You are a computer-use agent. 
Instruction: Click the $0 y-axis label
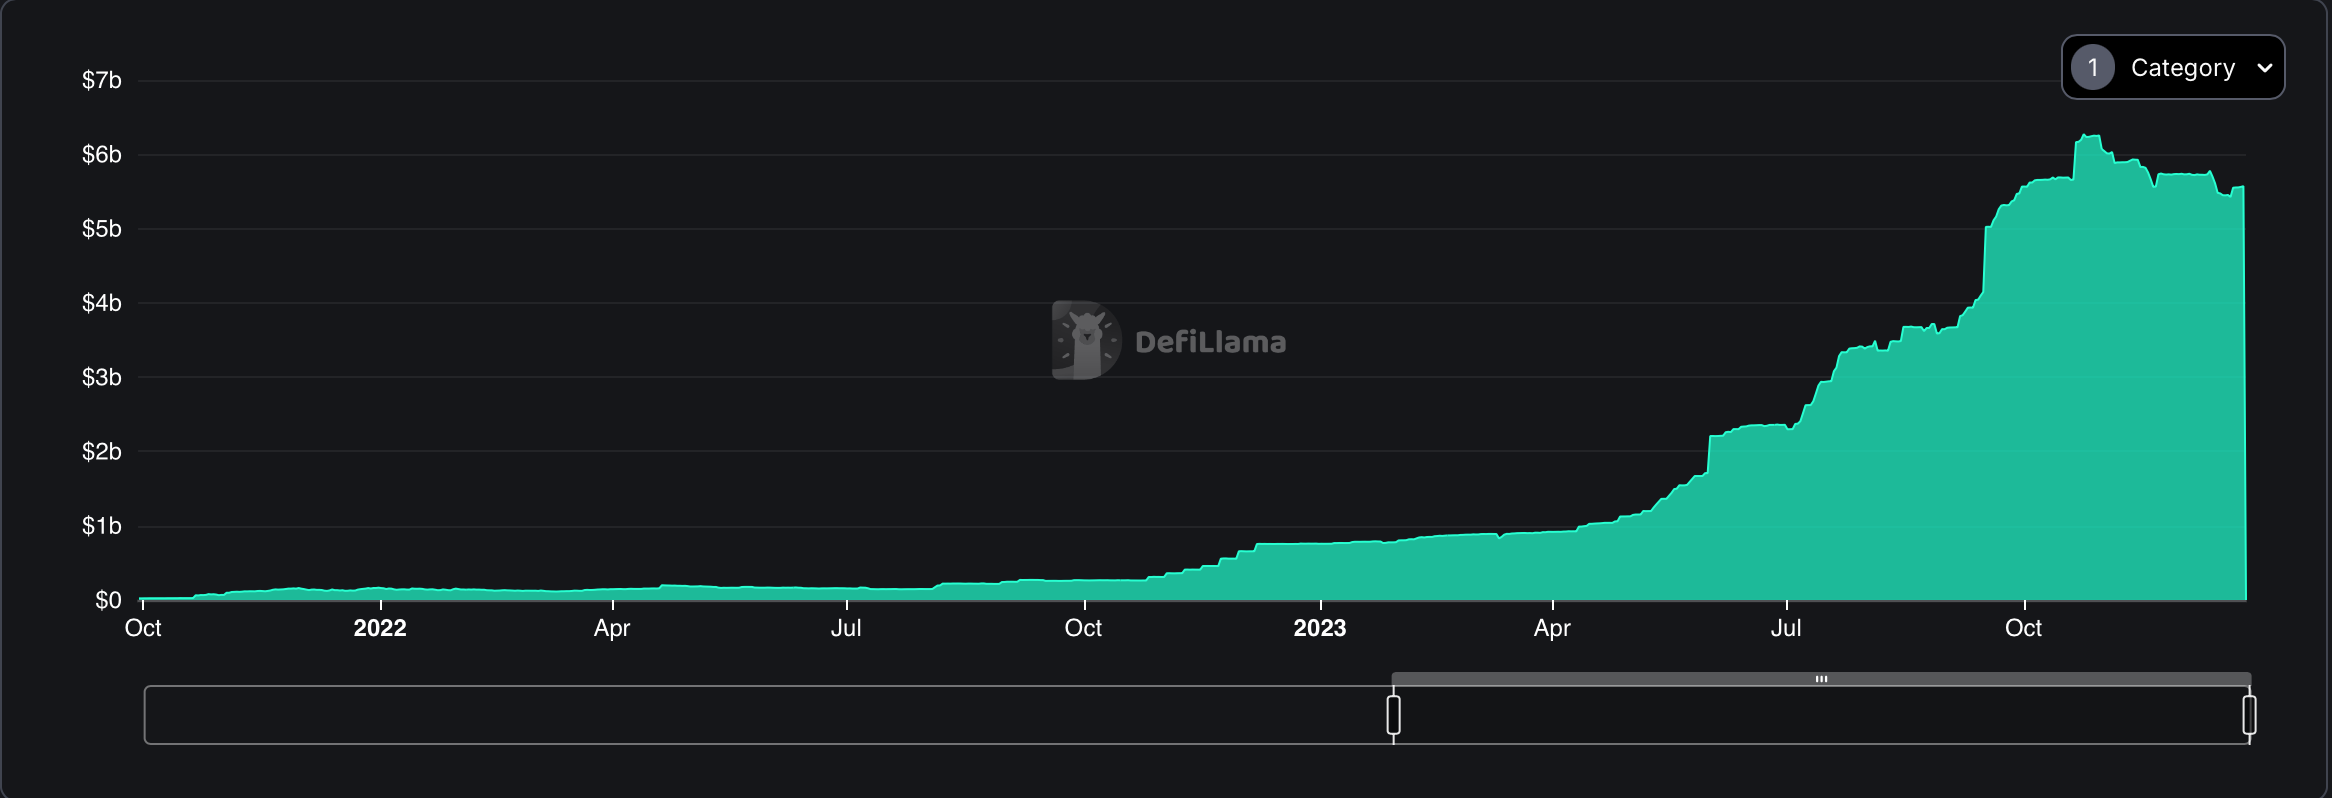point(108,600)
